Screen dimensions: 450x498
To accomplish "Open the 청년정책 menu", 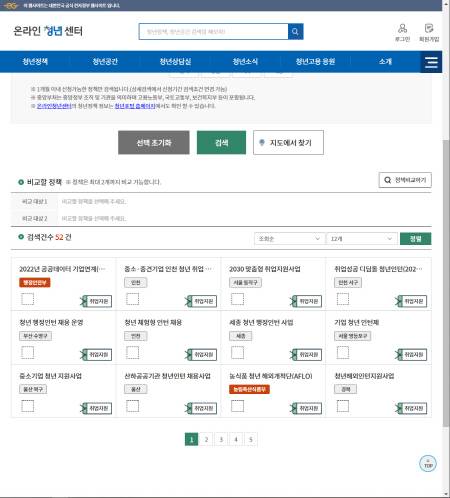I will [x=35, y=62].
